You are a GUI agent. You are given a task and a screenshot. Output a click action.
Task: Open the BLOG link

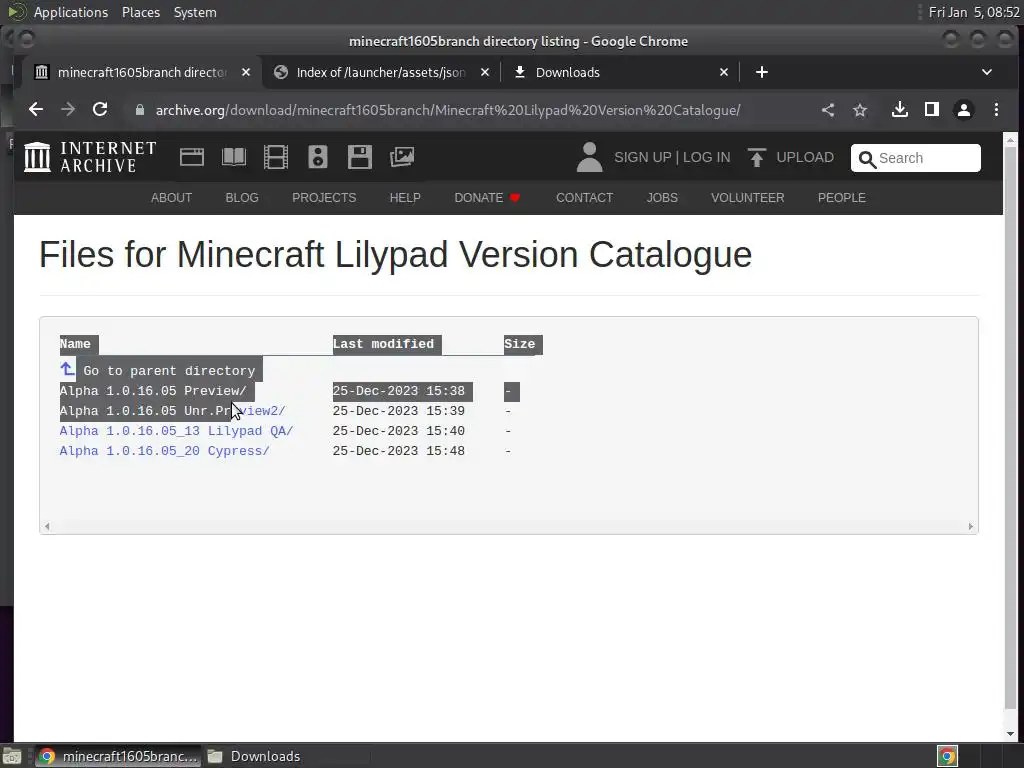click(242, 198)
